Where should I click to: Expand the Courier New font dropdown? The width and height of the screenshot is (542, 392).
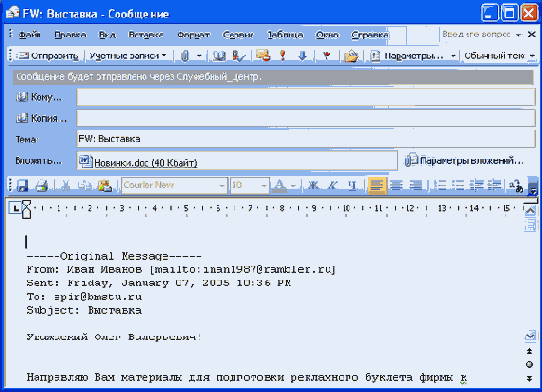pyautogui.click(x=222, y=186)
